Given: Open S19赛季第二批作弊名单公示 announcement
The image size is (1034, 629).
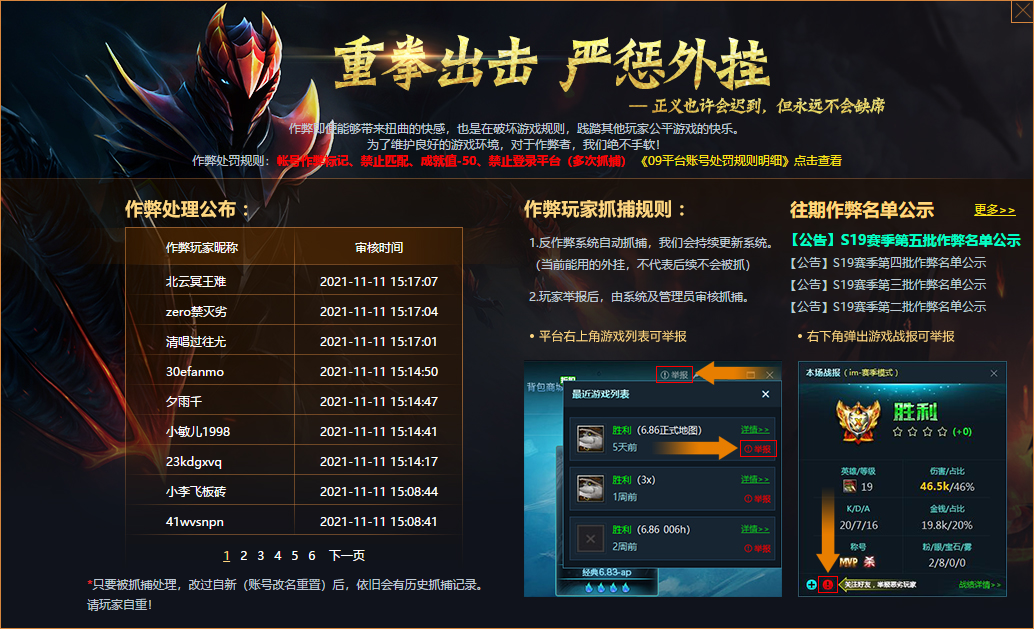Looking at the screenshot, I should point(888,306).
